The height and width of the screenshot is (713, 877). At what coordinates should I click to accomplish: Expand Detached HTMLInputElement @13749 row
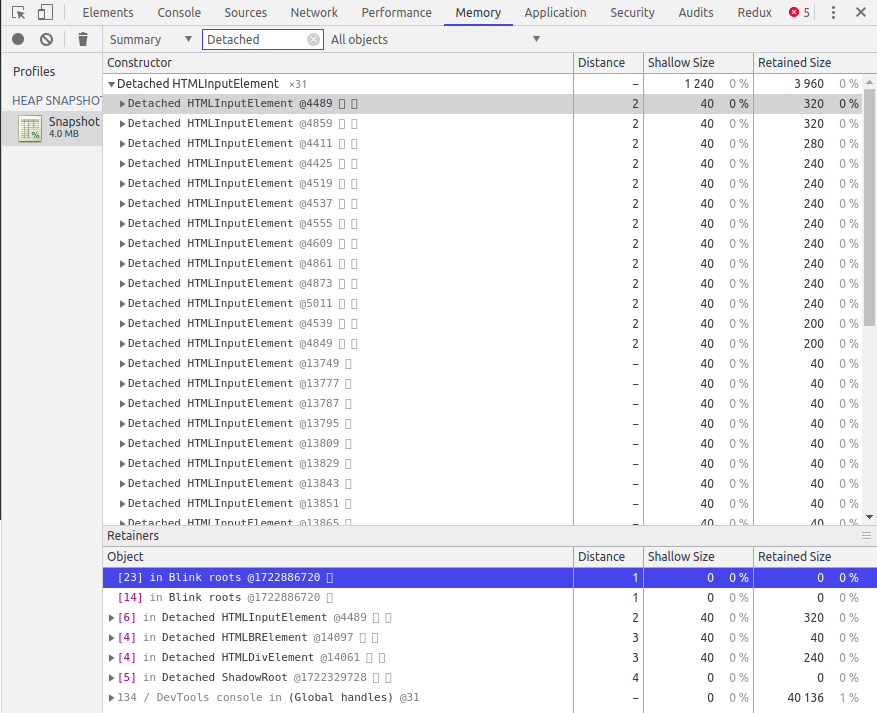tap(122, 364)
